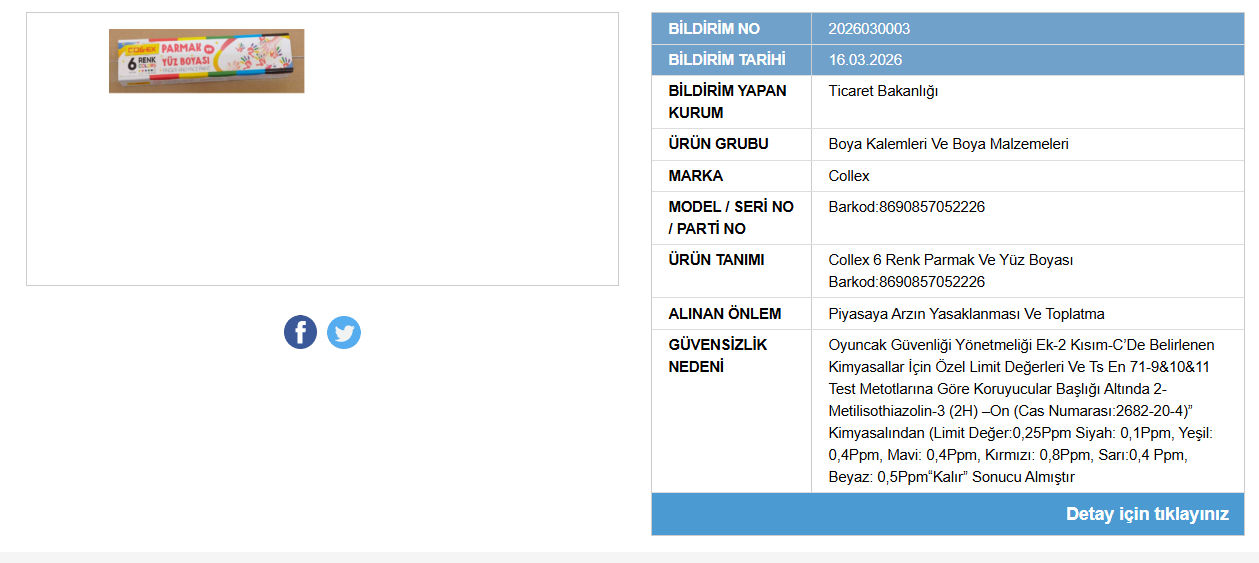The width and height of the screenshot is (1259, 563).
Task: Click the 'BİLDİRİM NO' header label
Action: coord(714,29)
